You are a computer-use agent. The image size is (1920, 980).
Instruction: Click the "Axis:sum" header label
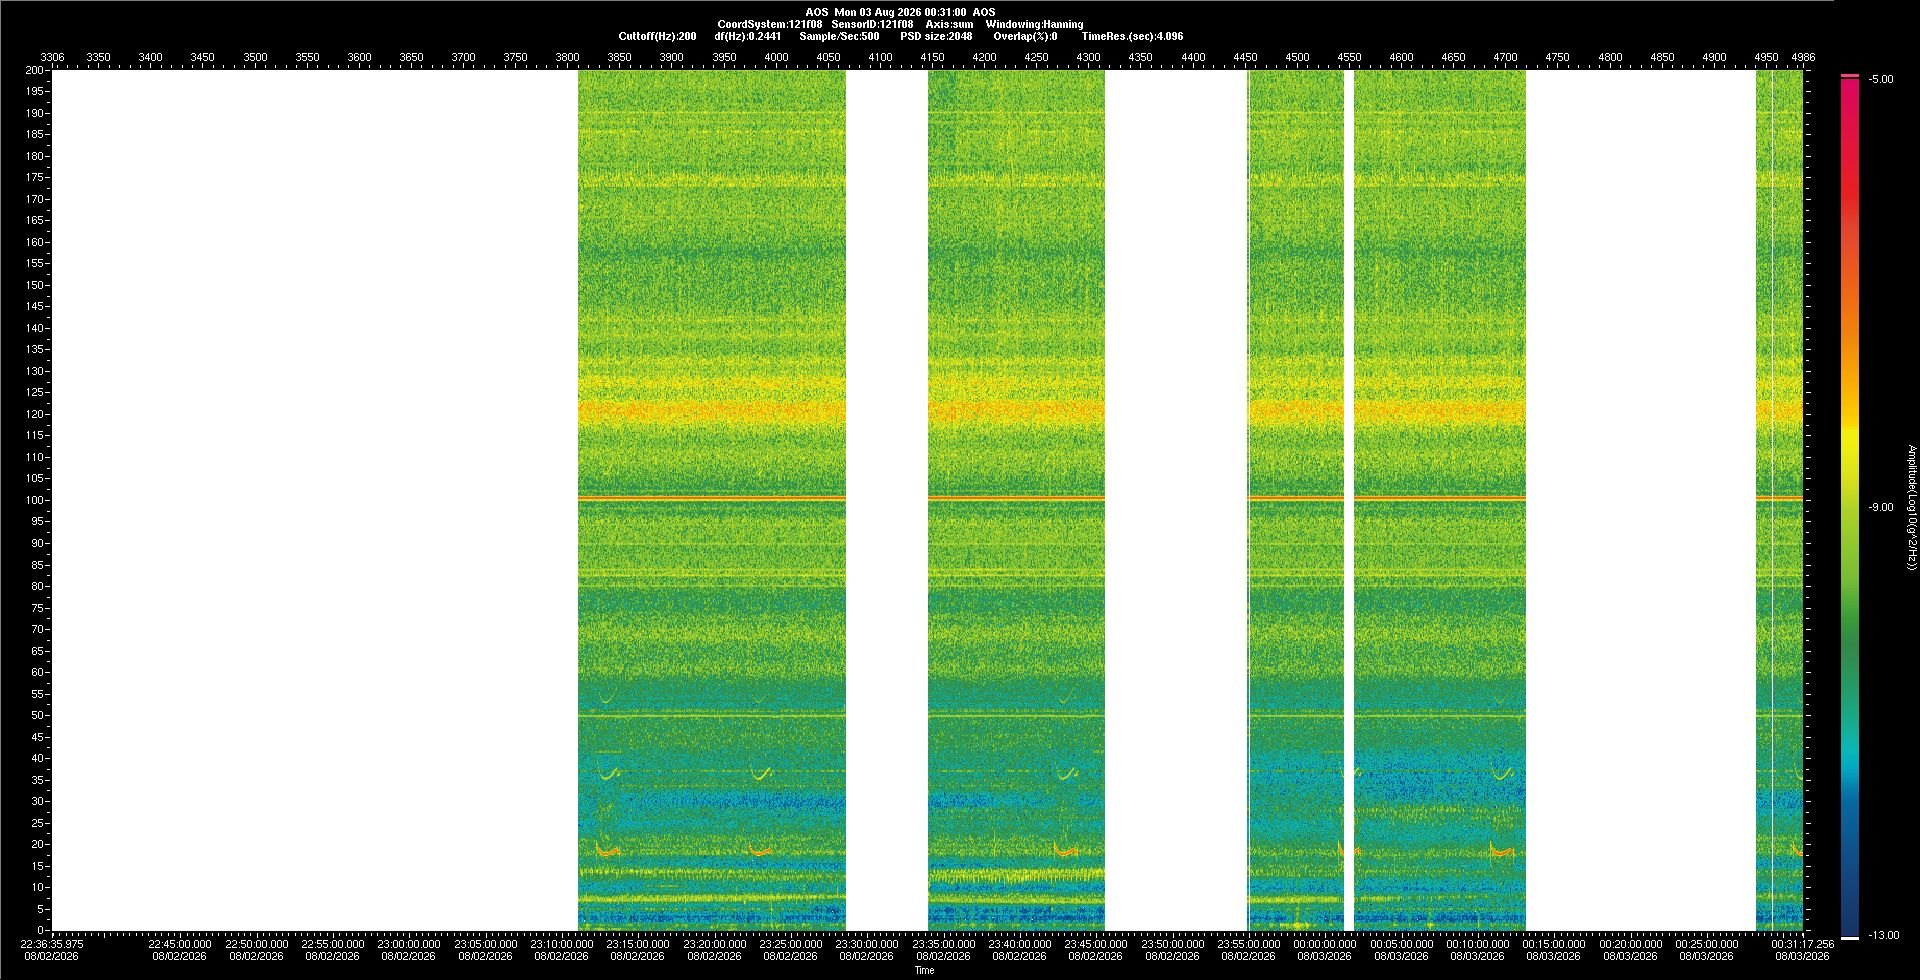(949, 24)
